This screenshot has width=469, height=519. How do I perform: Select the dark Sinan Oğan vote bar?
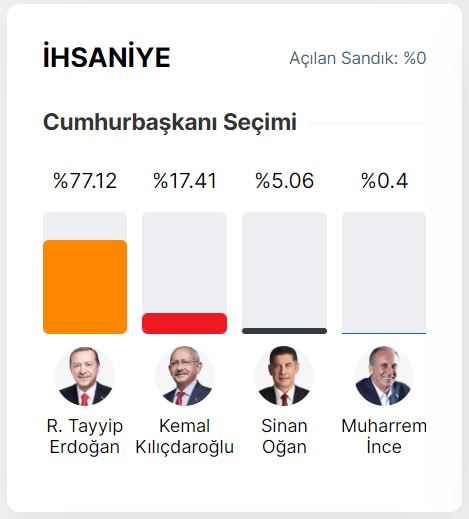pos(284,331)
